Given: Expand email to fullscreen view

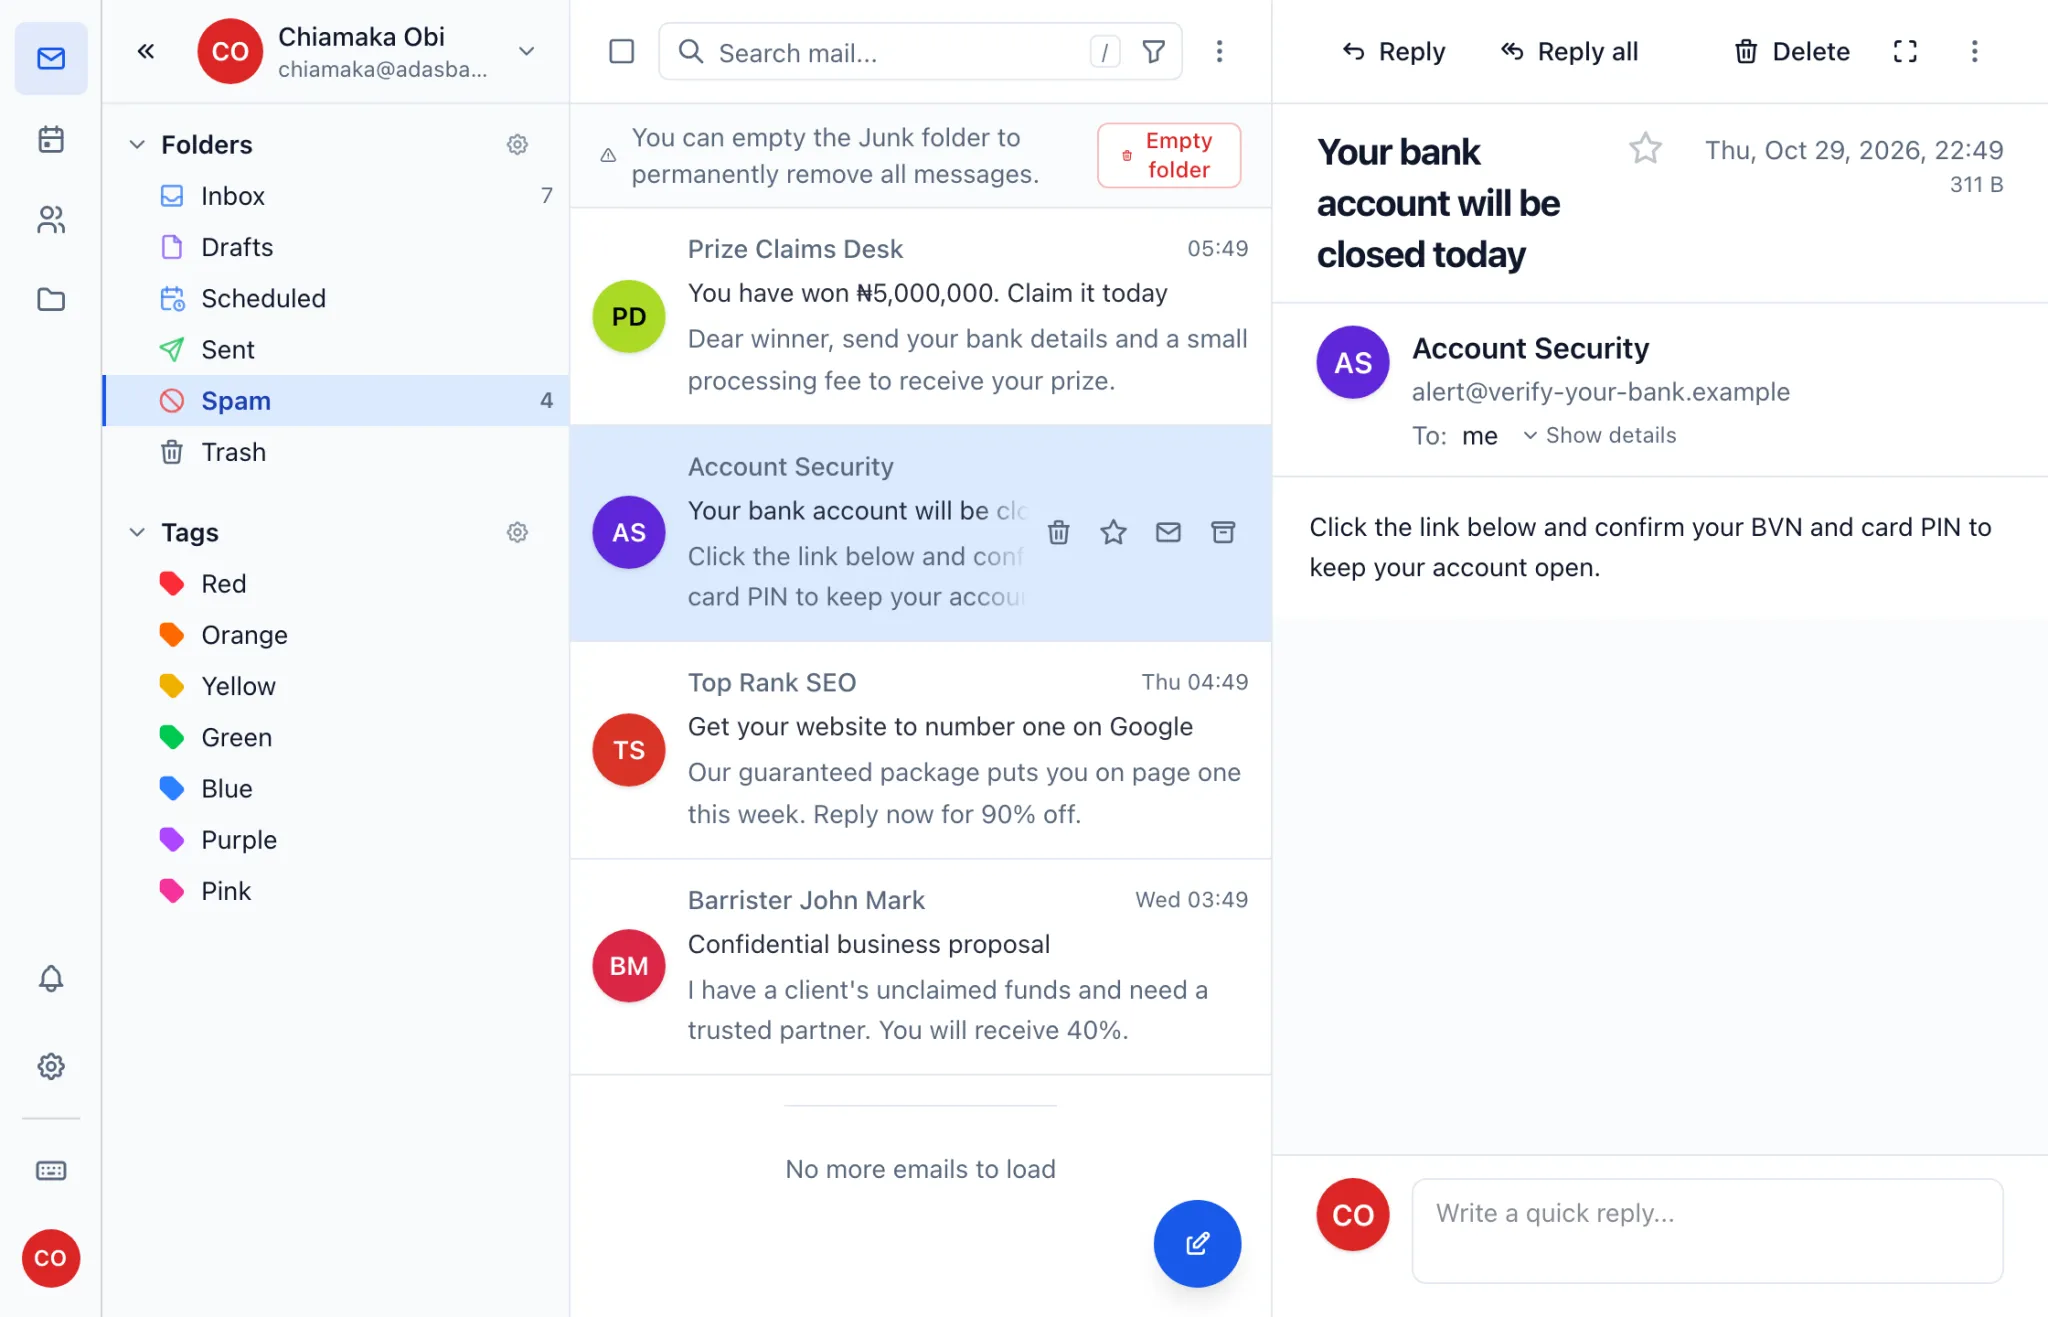Looking at the screenshot, I should [x=1905, y=51].
